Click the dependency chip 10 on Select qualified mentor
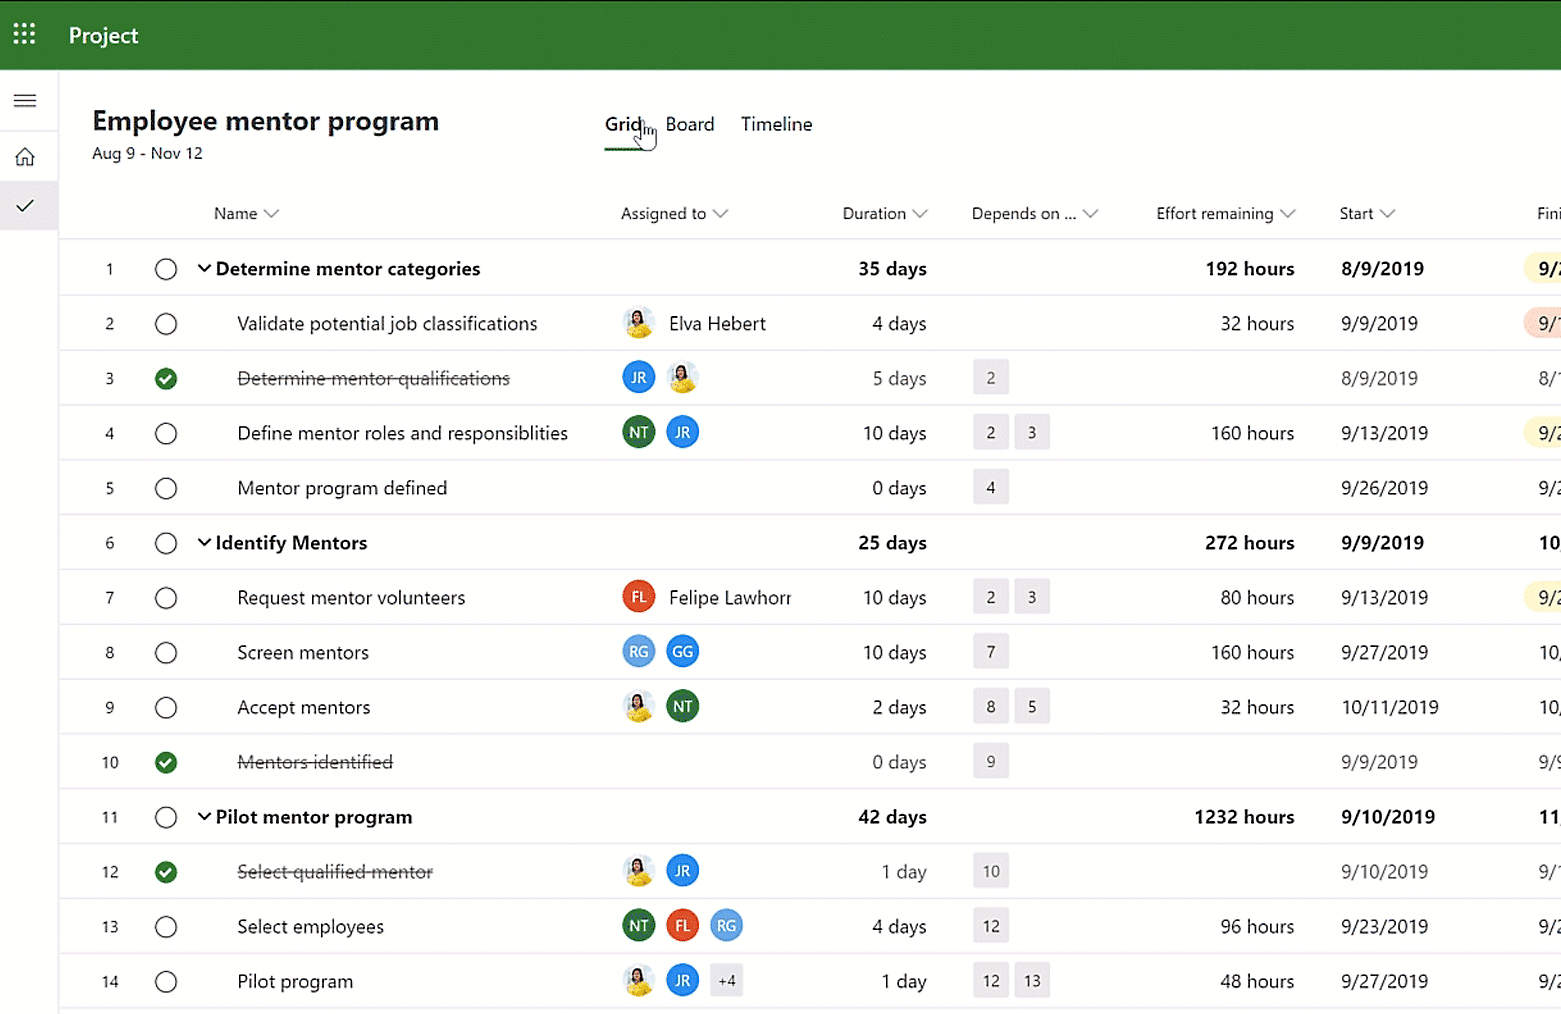1561x1014 pixels. pos(990,870)
